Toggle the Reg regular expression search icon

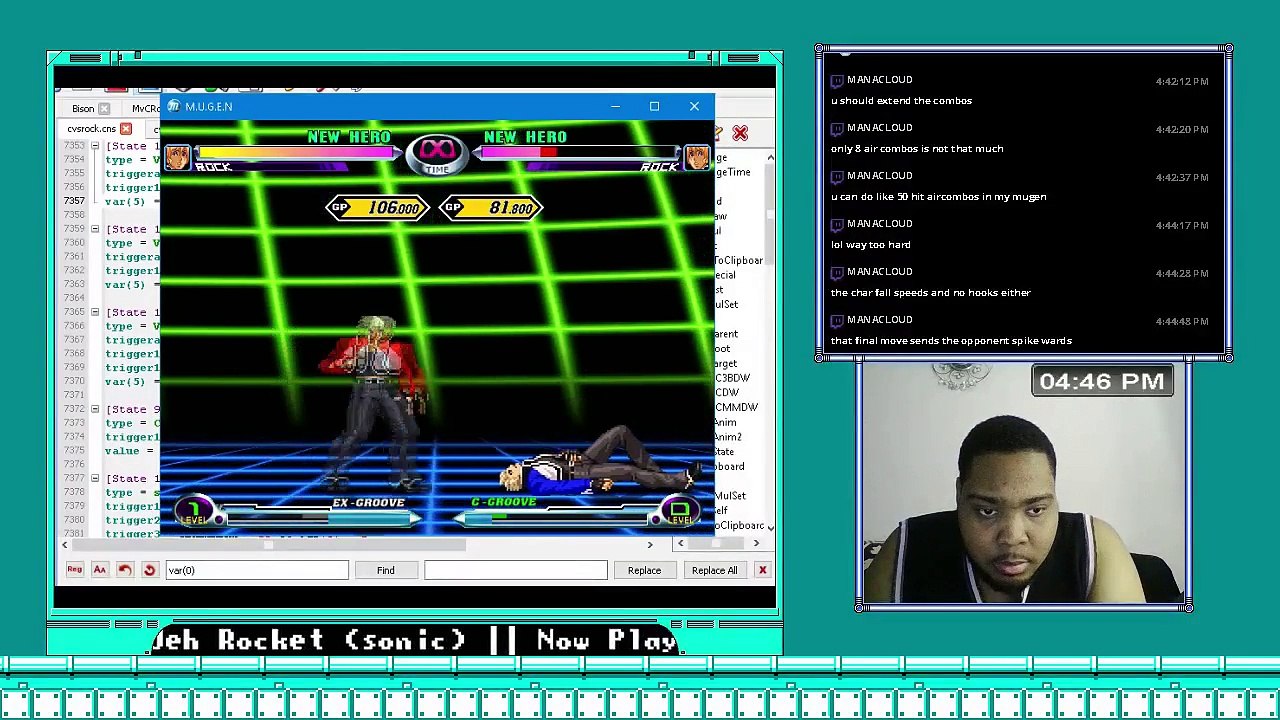(x=74, y=570)
